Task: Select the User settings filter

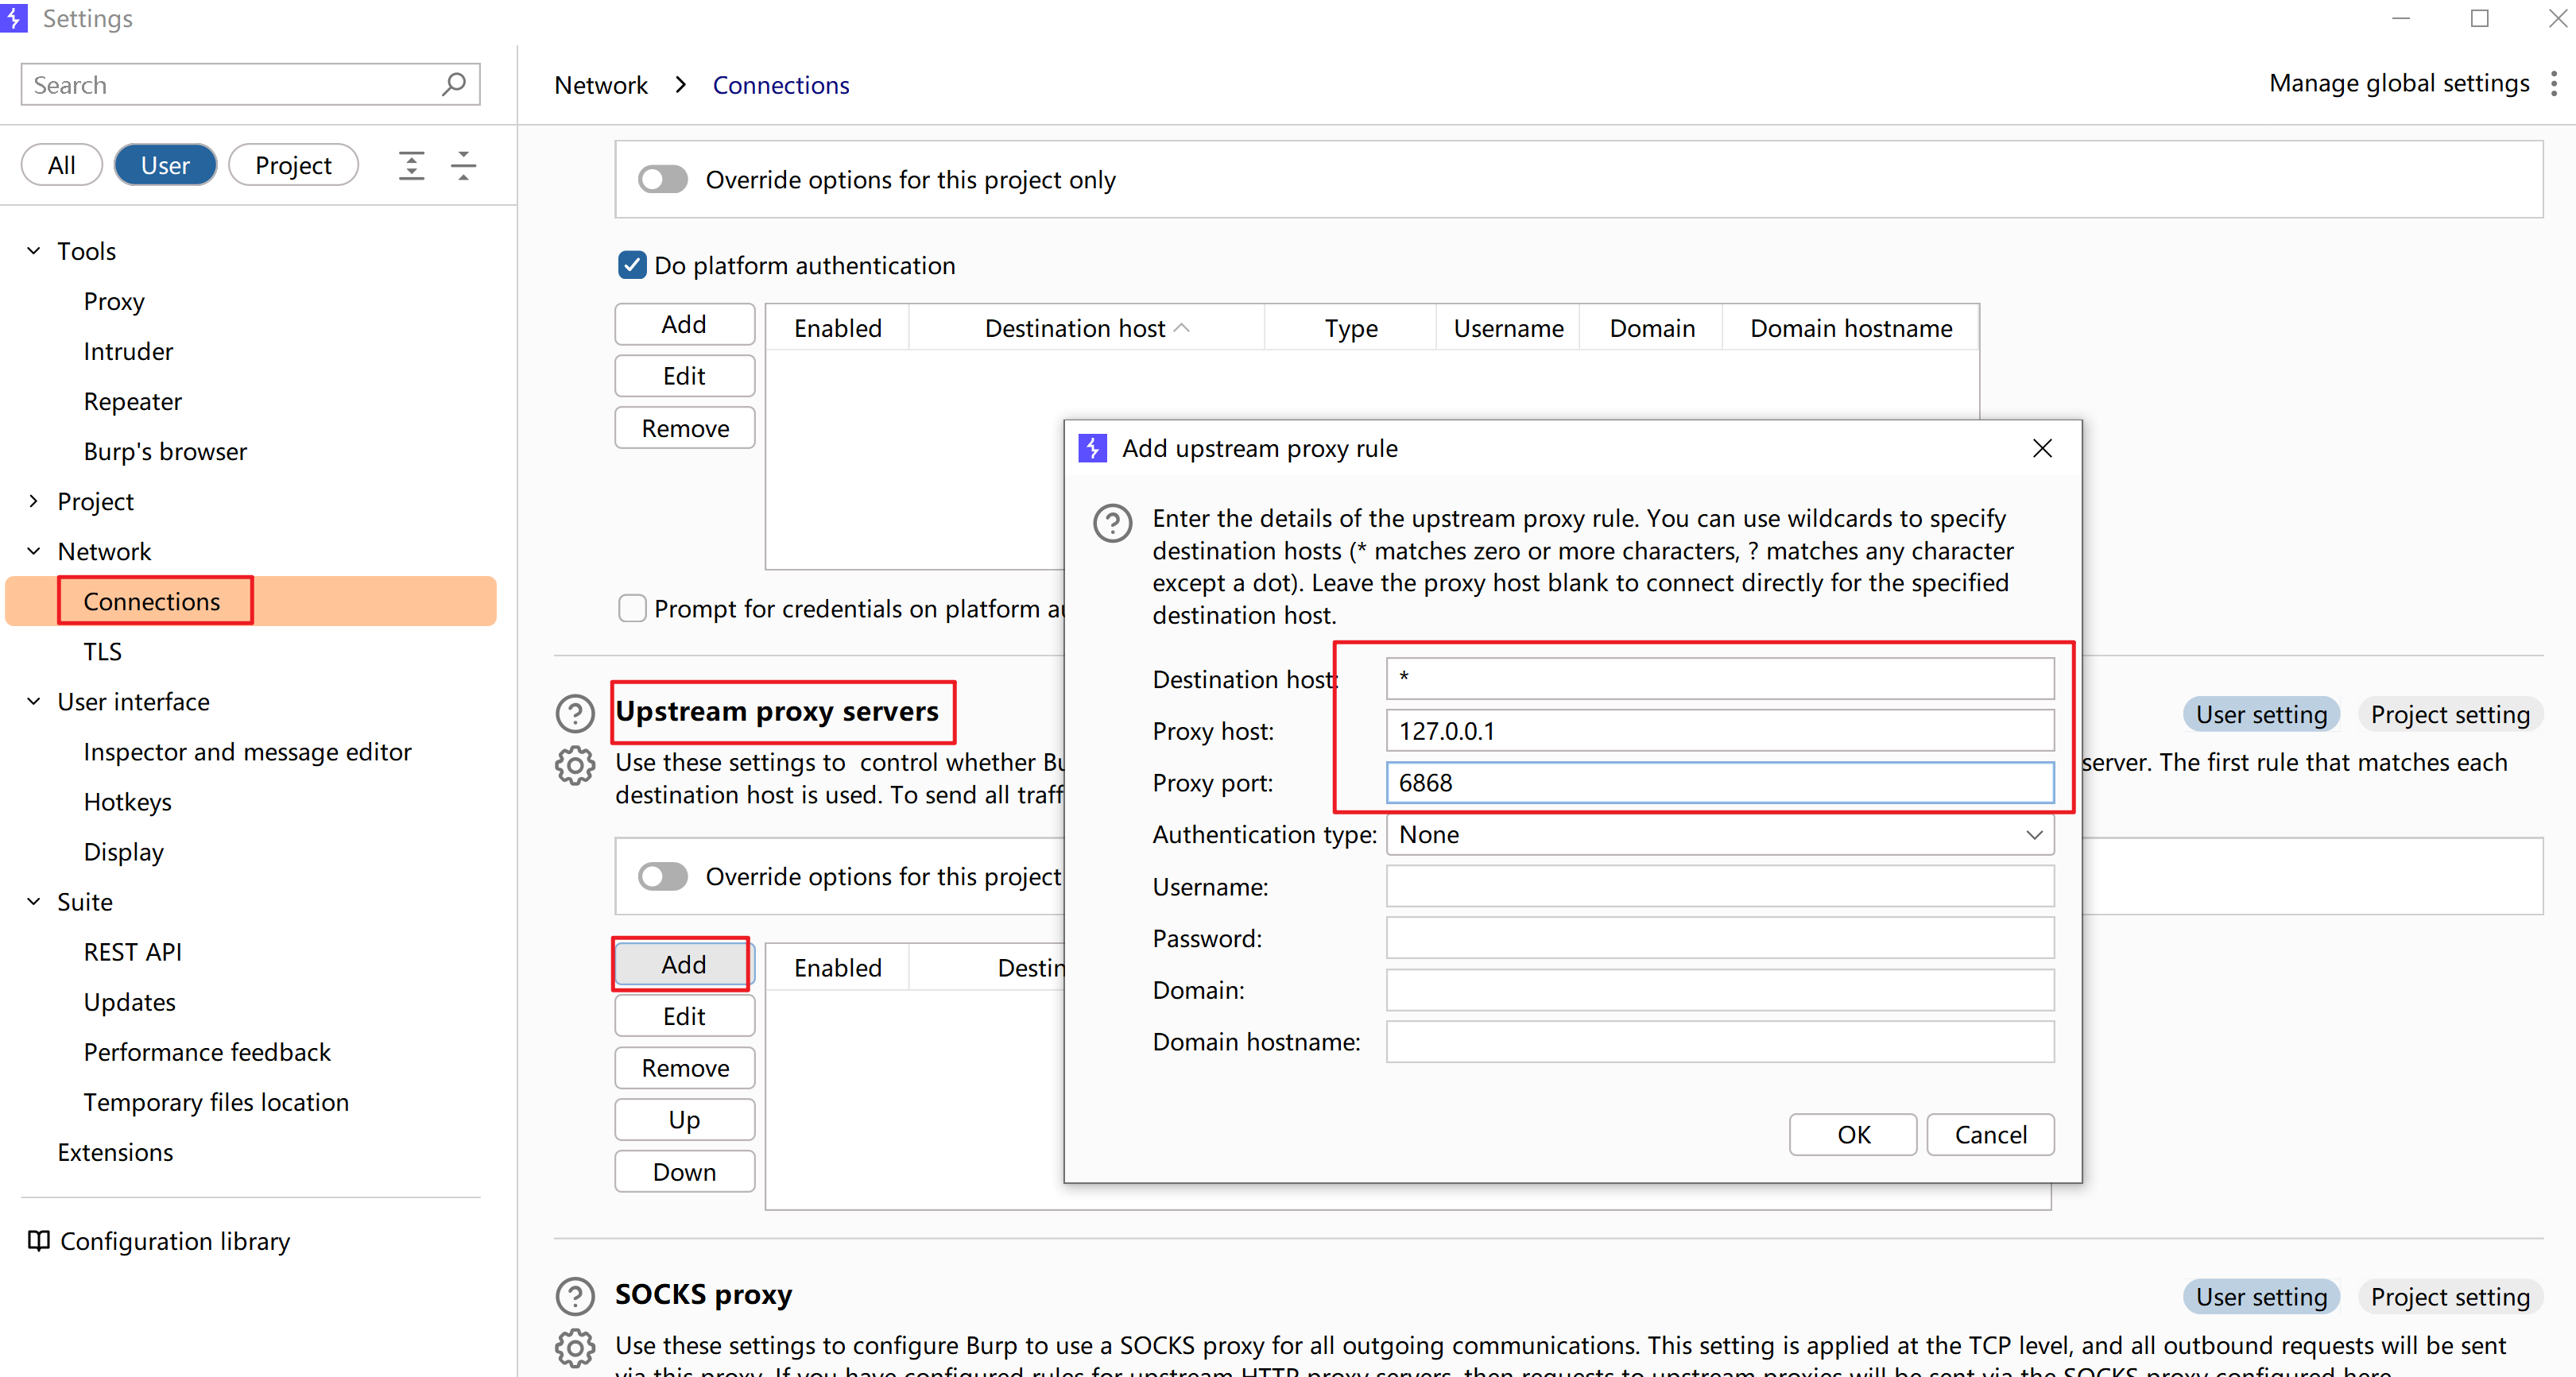Action: (x=165, y=165)
